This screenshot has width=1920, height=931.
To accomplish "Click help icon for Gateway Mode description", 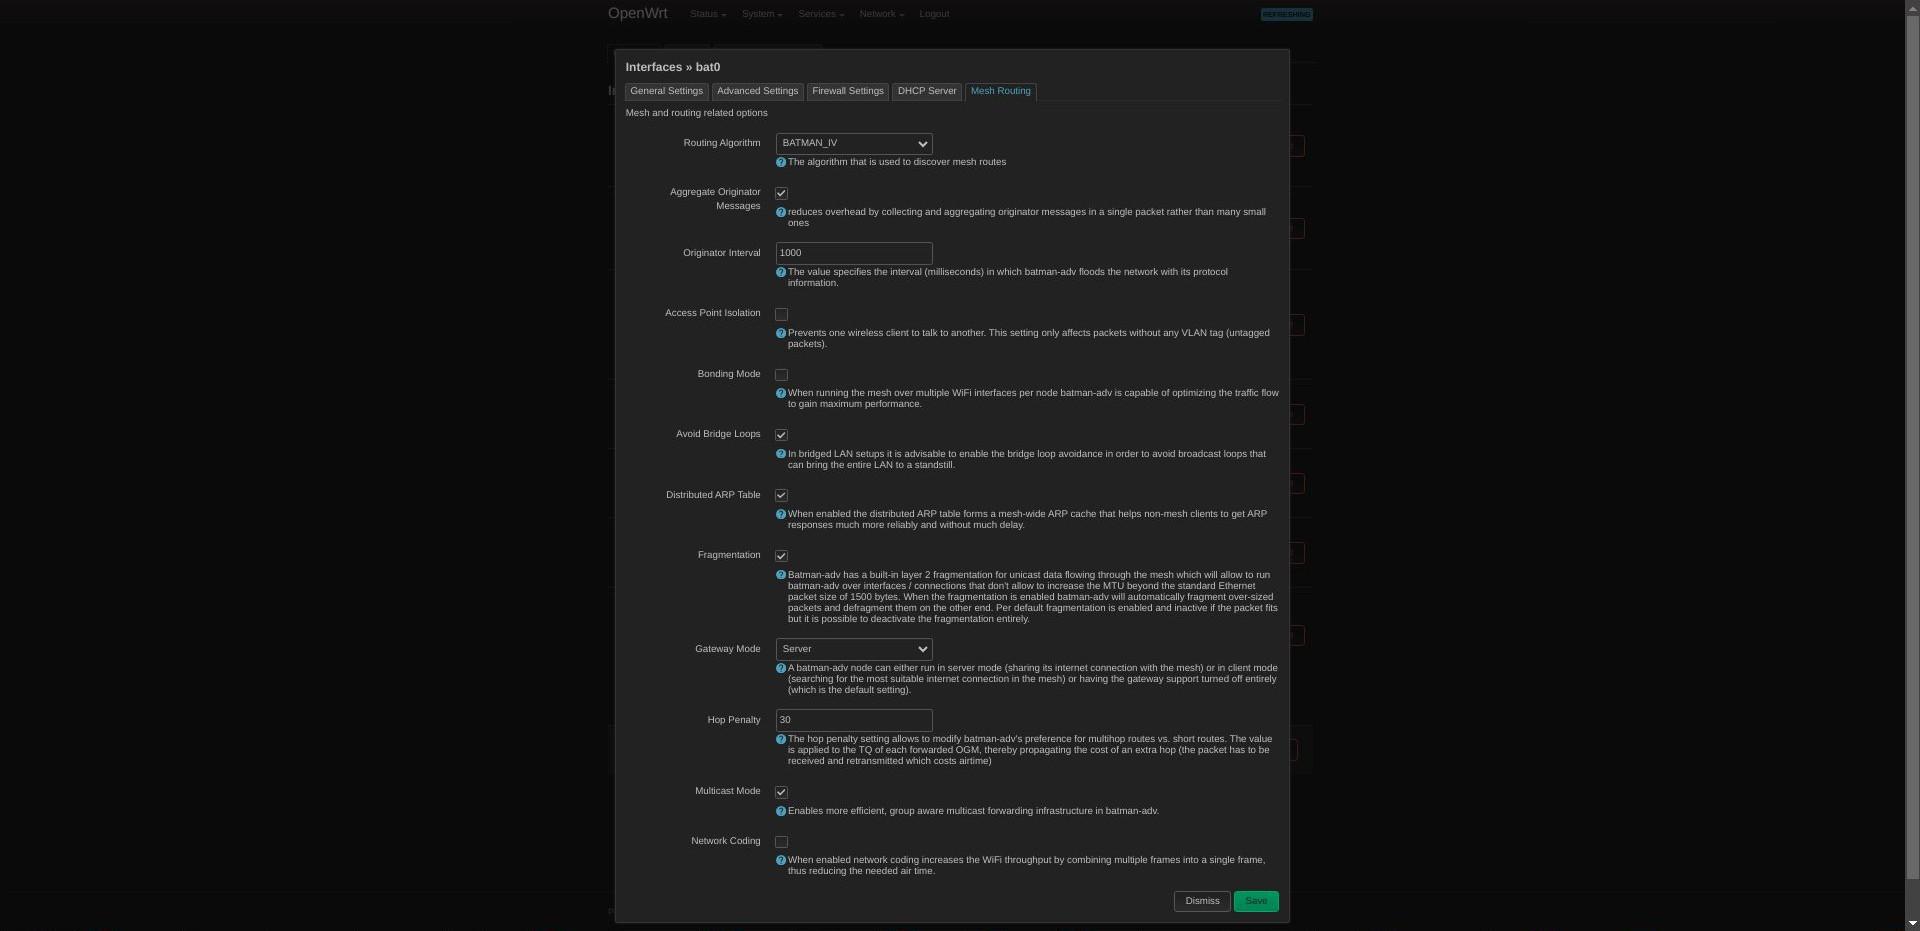I will point(781,668).
